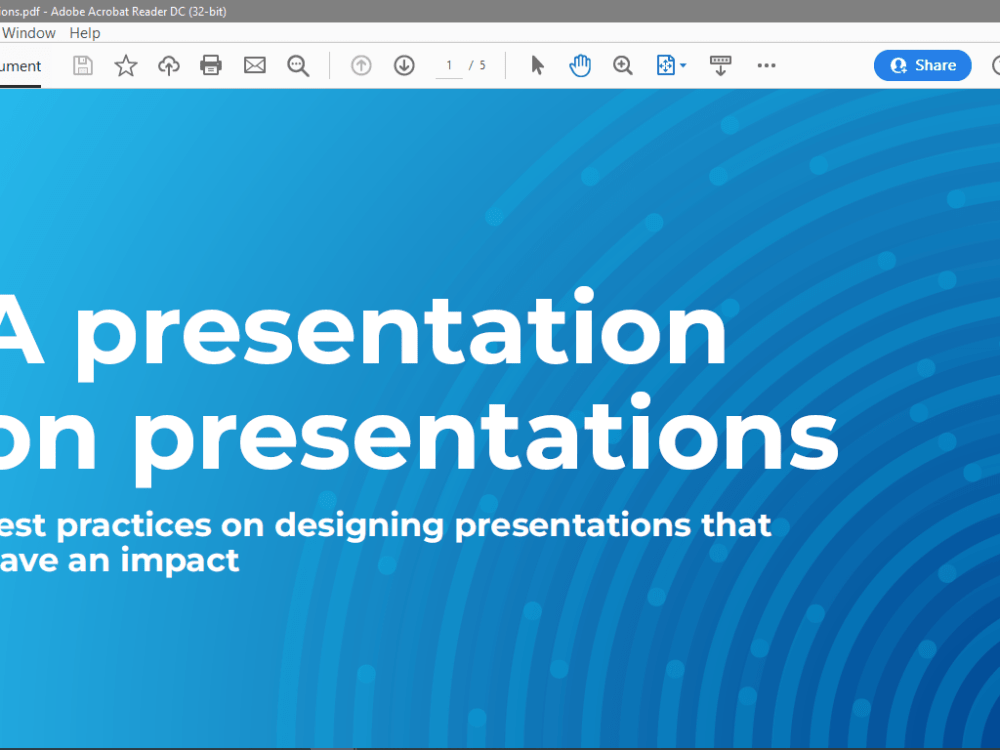Click the page number field
This screenshot has height=750, width=1000.
(x=449, y=66)
